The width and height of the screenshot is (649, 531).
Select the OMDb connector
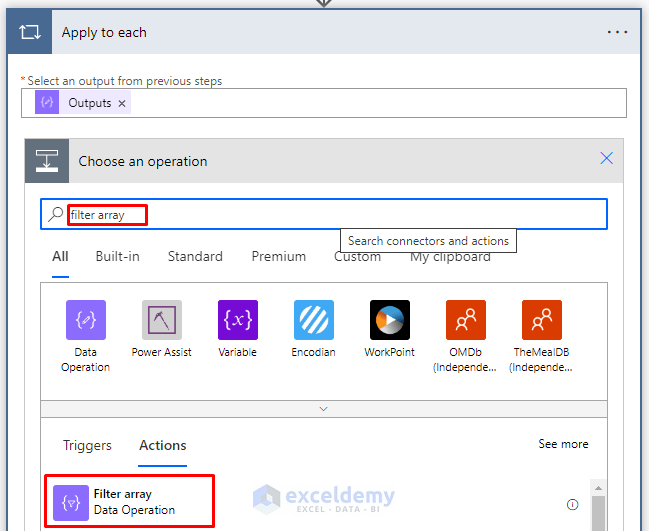(x=465, y=336)
